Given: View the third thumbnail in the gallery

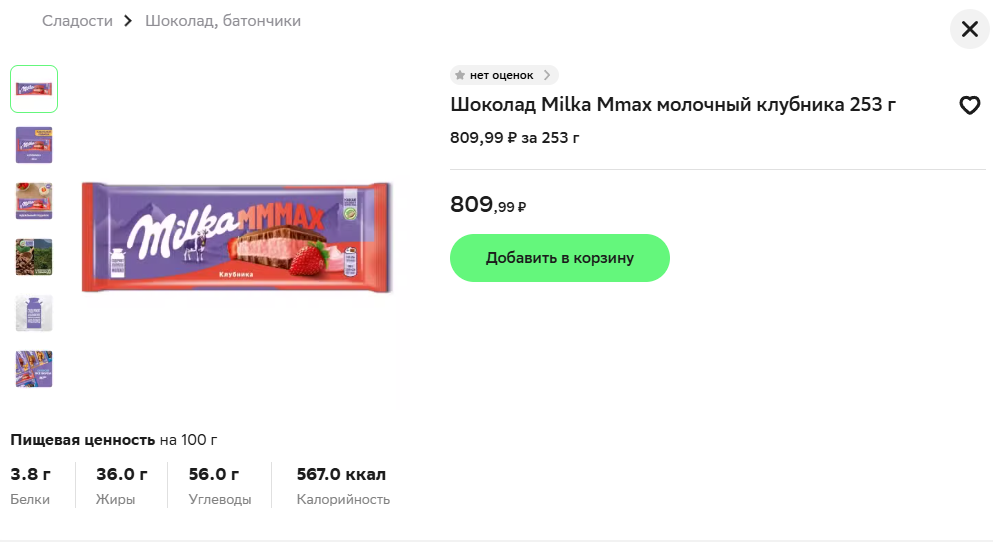Looking at the screenshot, I should click(x=34, y=201).
